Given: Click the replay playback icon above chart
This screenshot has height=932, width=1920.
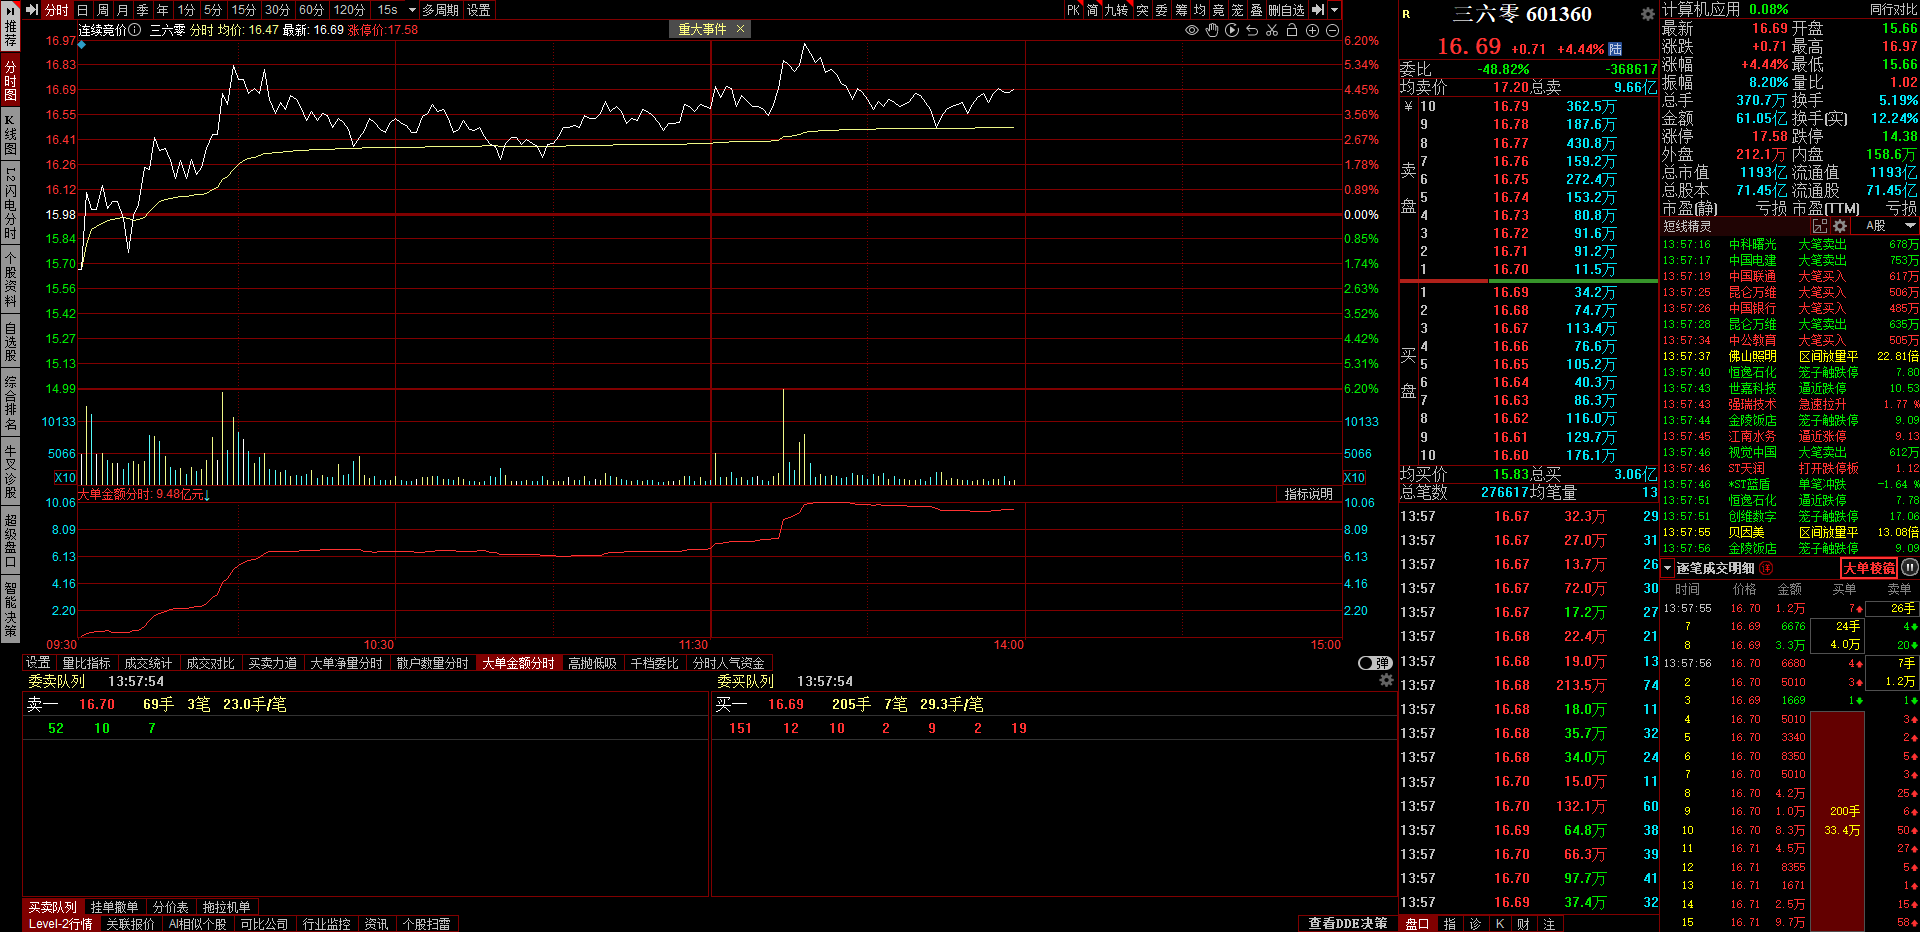Looking at the screenshot, I should [x=1232, y=30].
